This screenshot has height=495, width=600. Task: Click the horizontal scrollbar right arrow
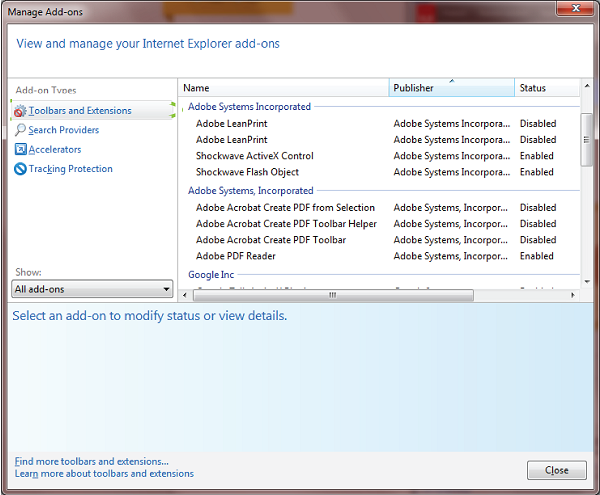tap(573, 295)
